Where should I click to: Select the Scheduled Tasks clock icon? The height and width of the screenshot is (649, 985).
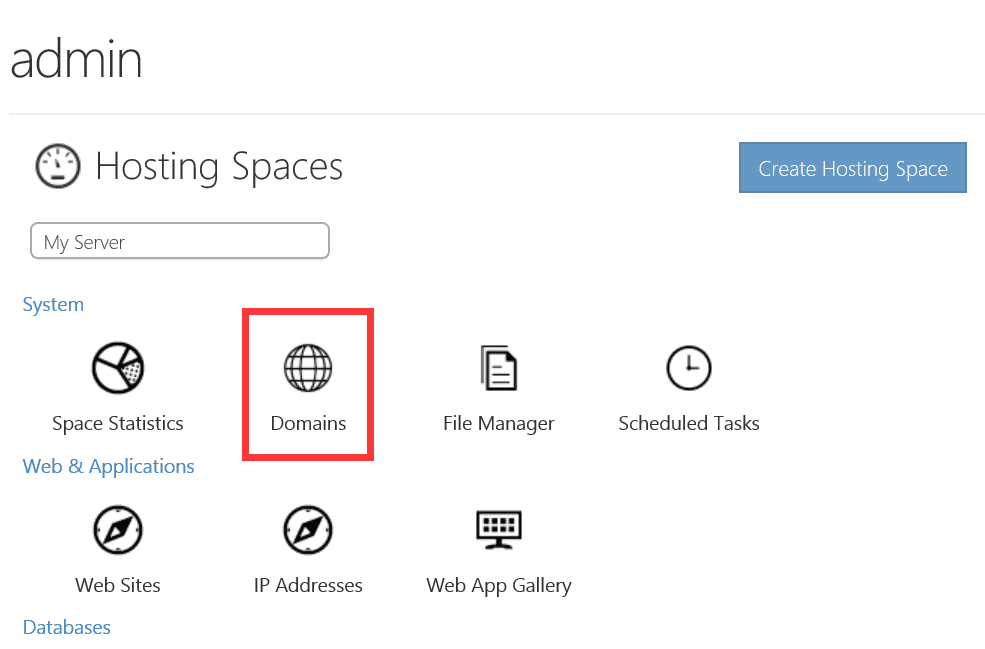click(x=688, y=368)
